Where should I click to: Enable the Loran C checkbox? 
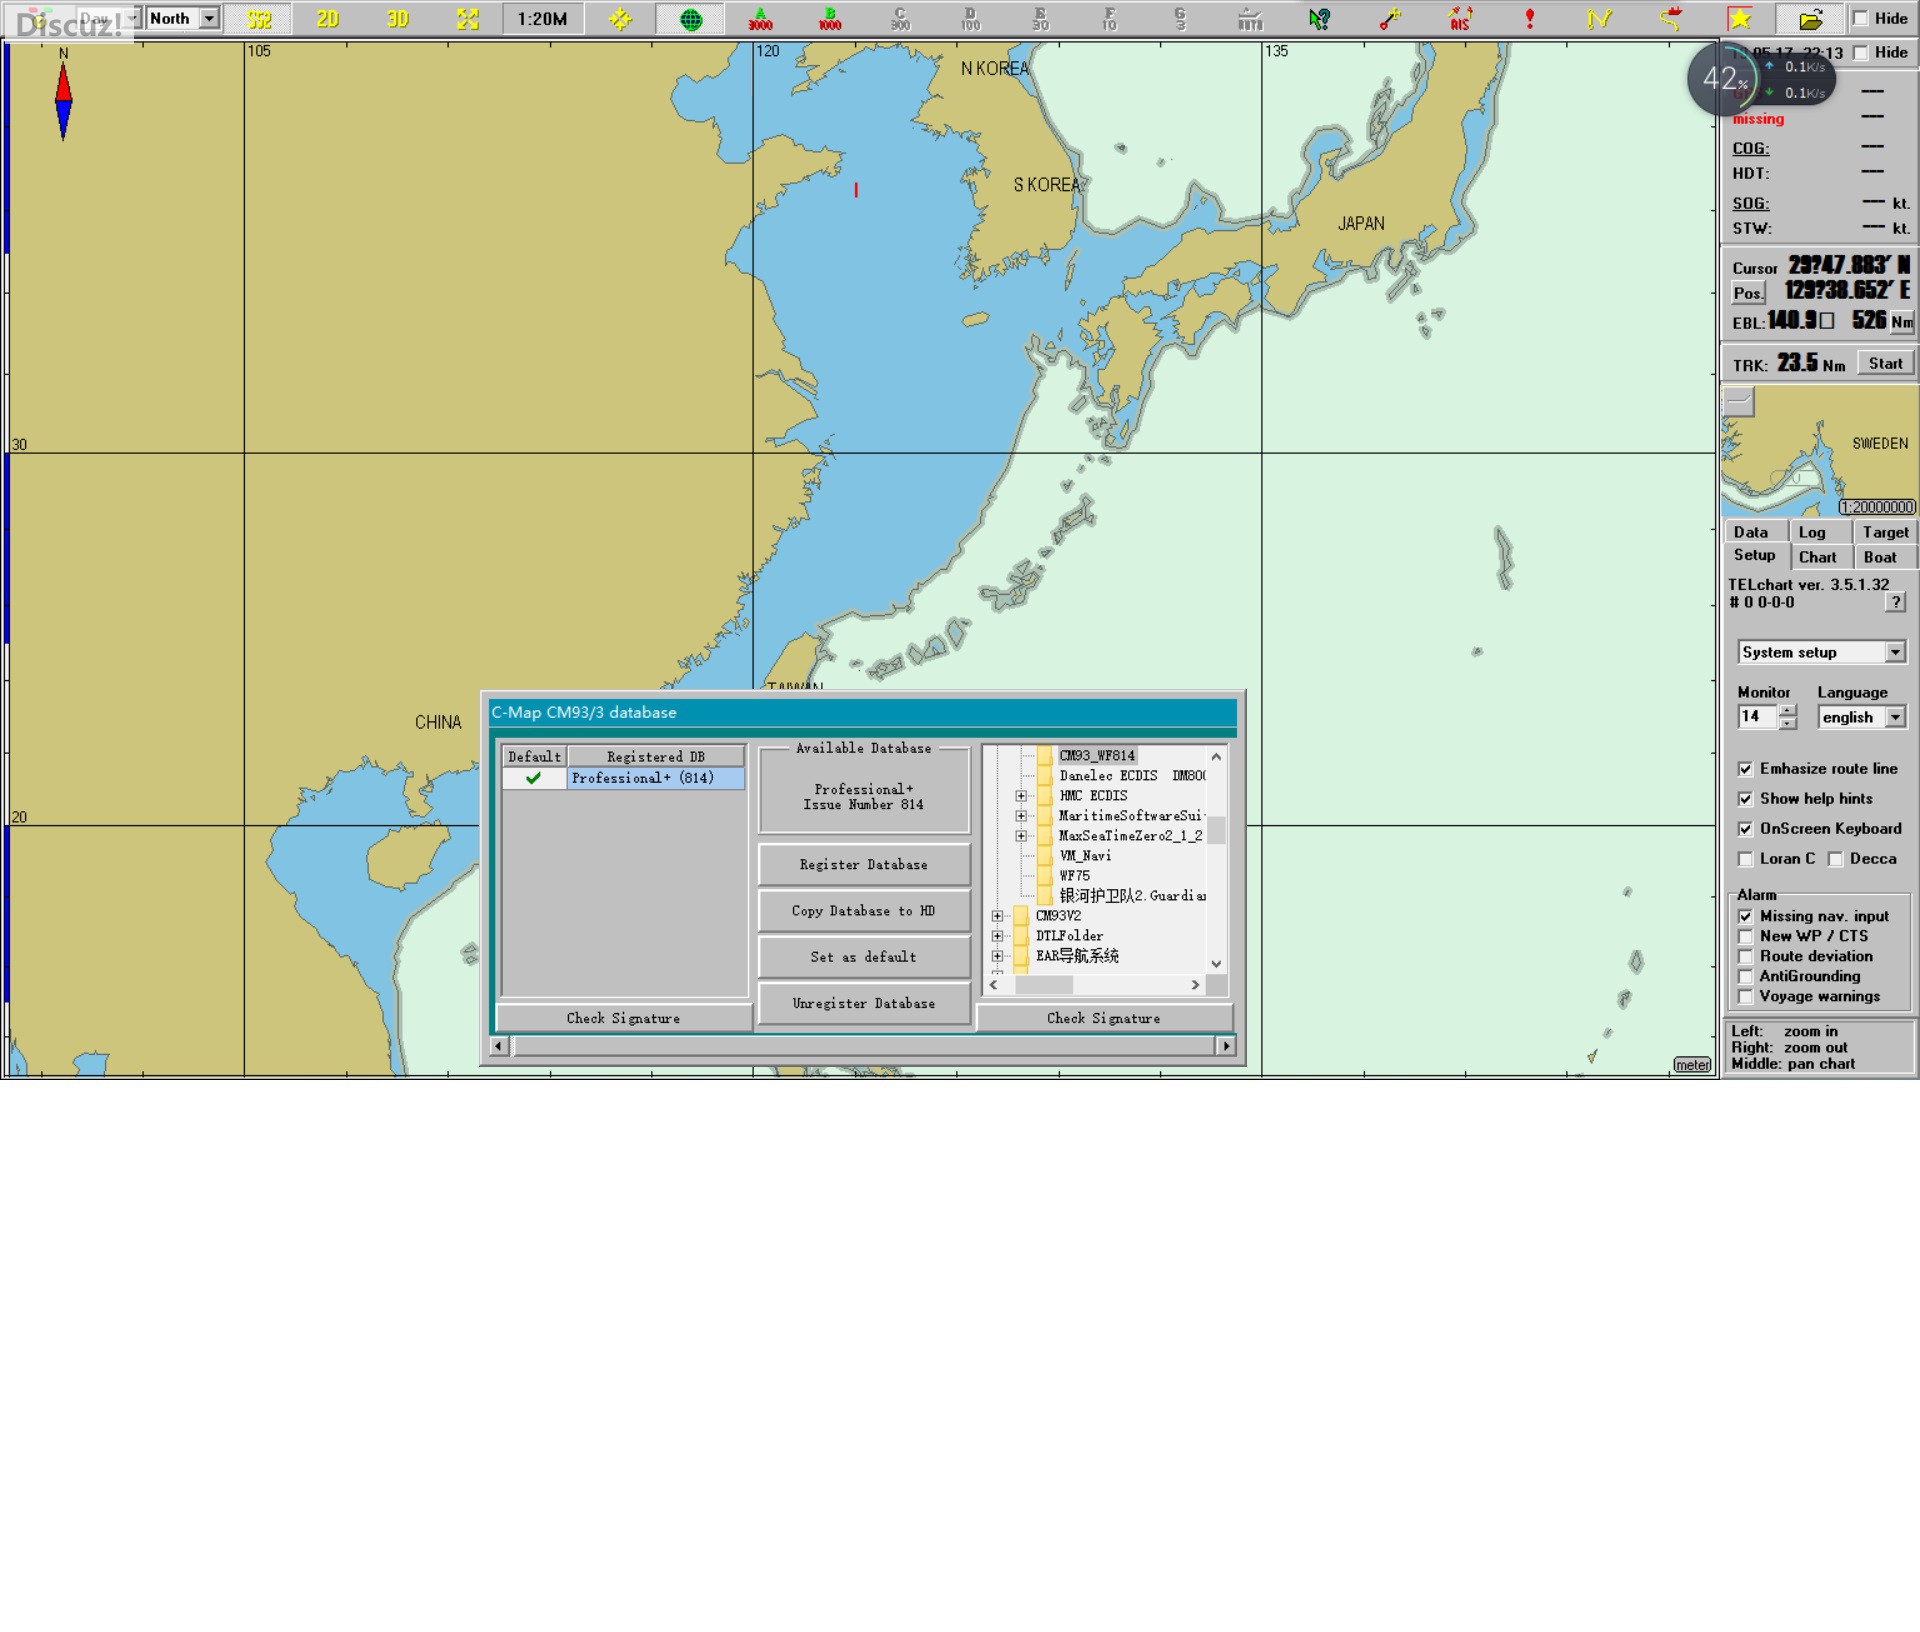tap(1745, 859)
